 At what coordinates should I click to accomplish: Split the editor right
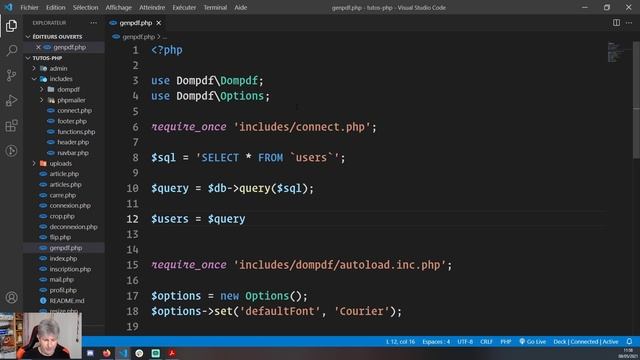tap(616, 23)
